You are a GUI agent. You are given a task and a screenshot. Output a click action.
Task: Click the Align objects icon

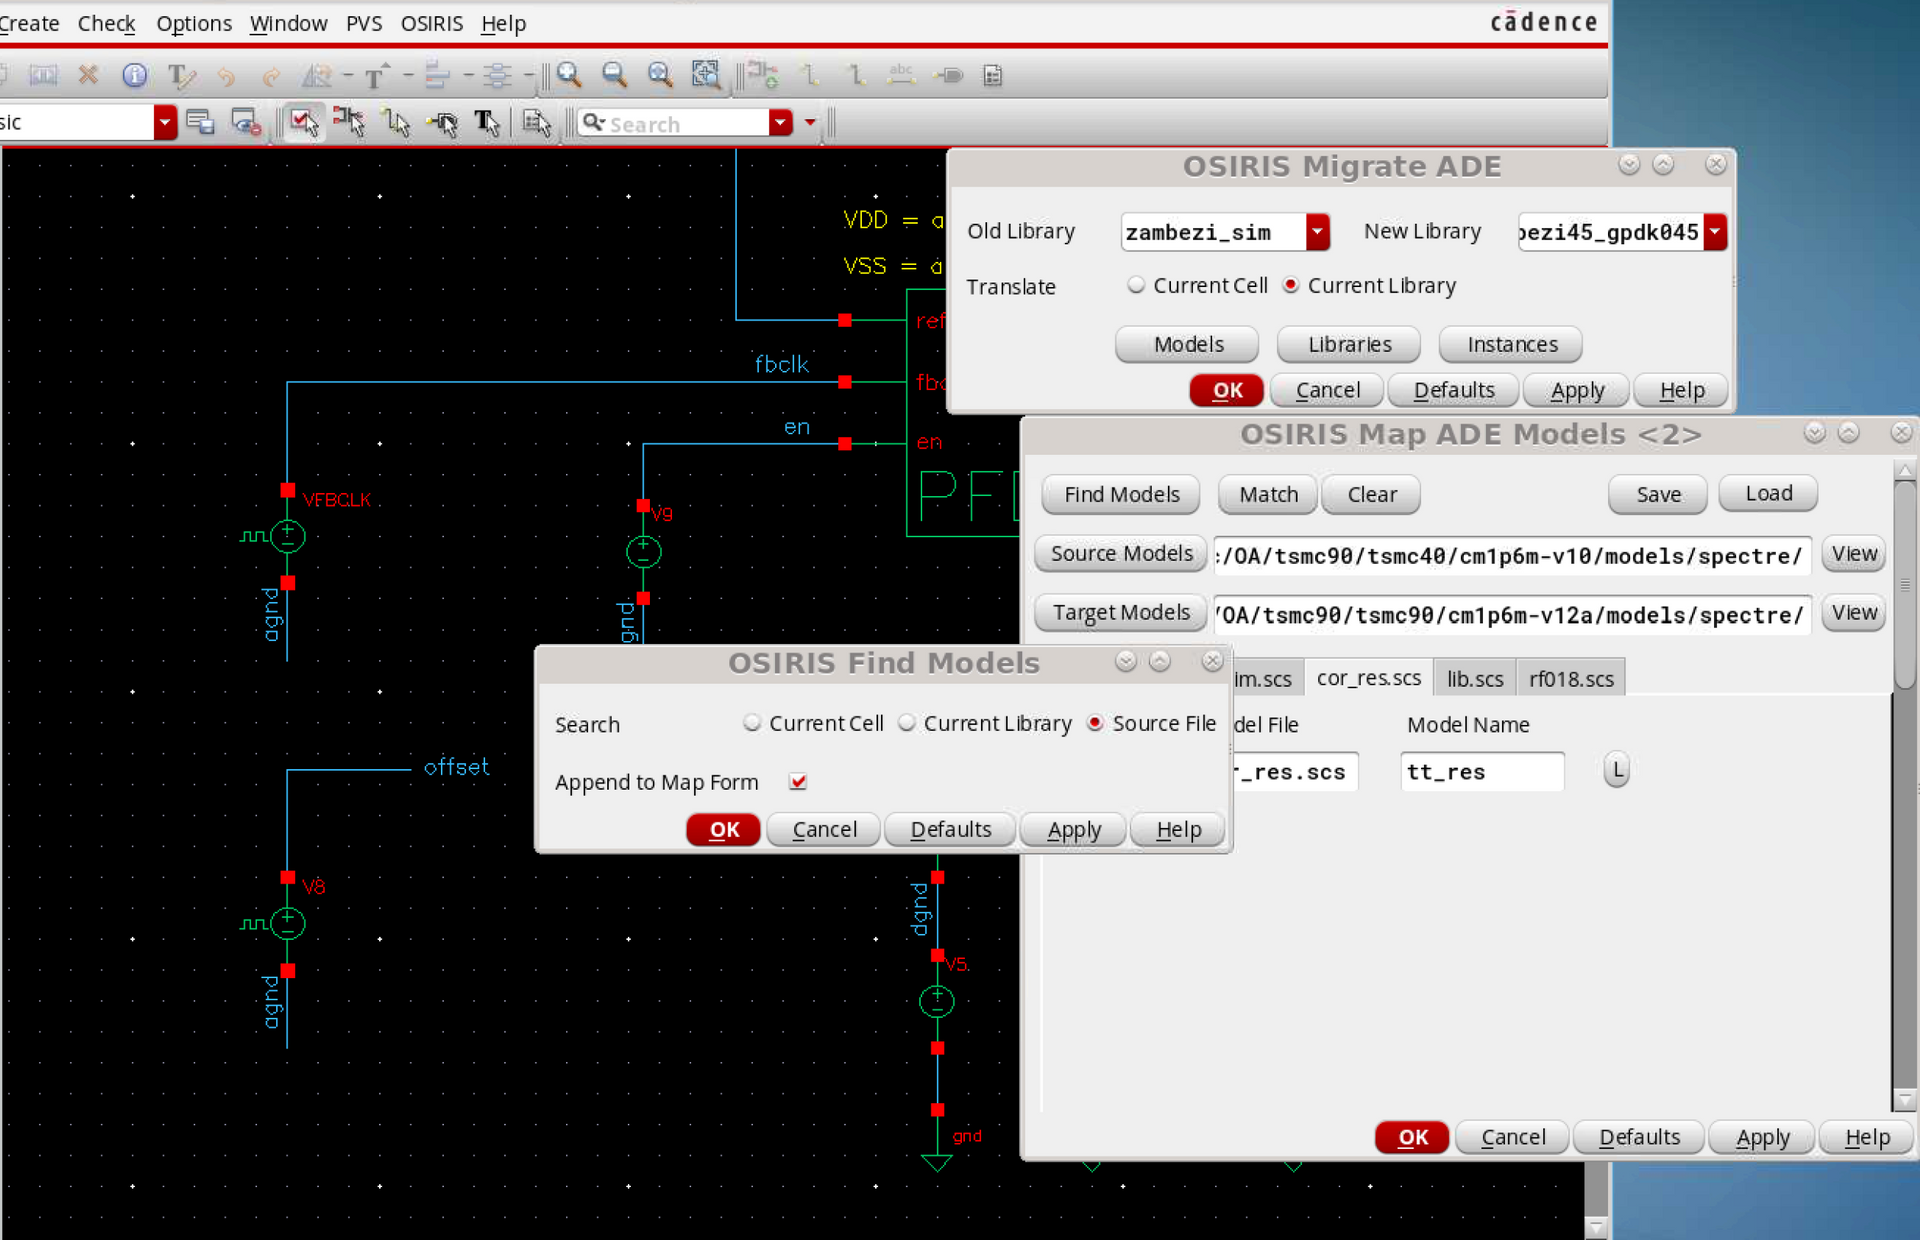point(437,75)
